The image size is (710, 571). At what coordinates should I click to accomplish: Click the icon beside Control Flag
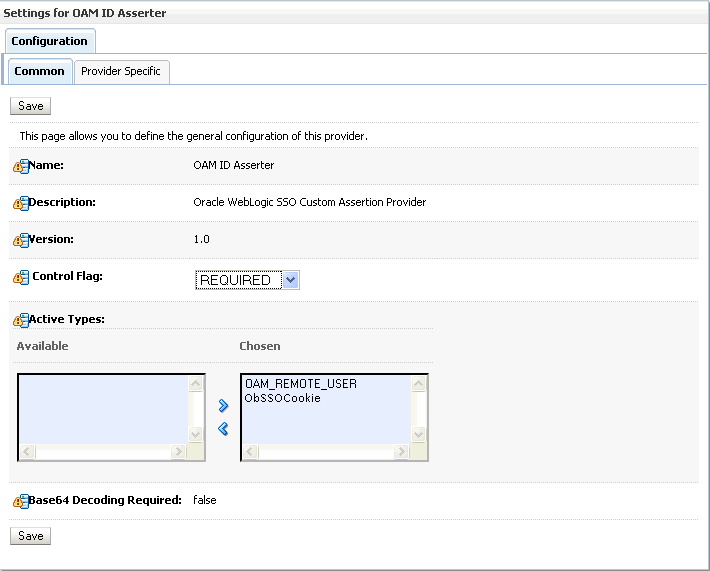click(x=20, y=277)
